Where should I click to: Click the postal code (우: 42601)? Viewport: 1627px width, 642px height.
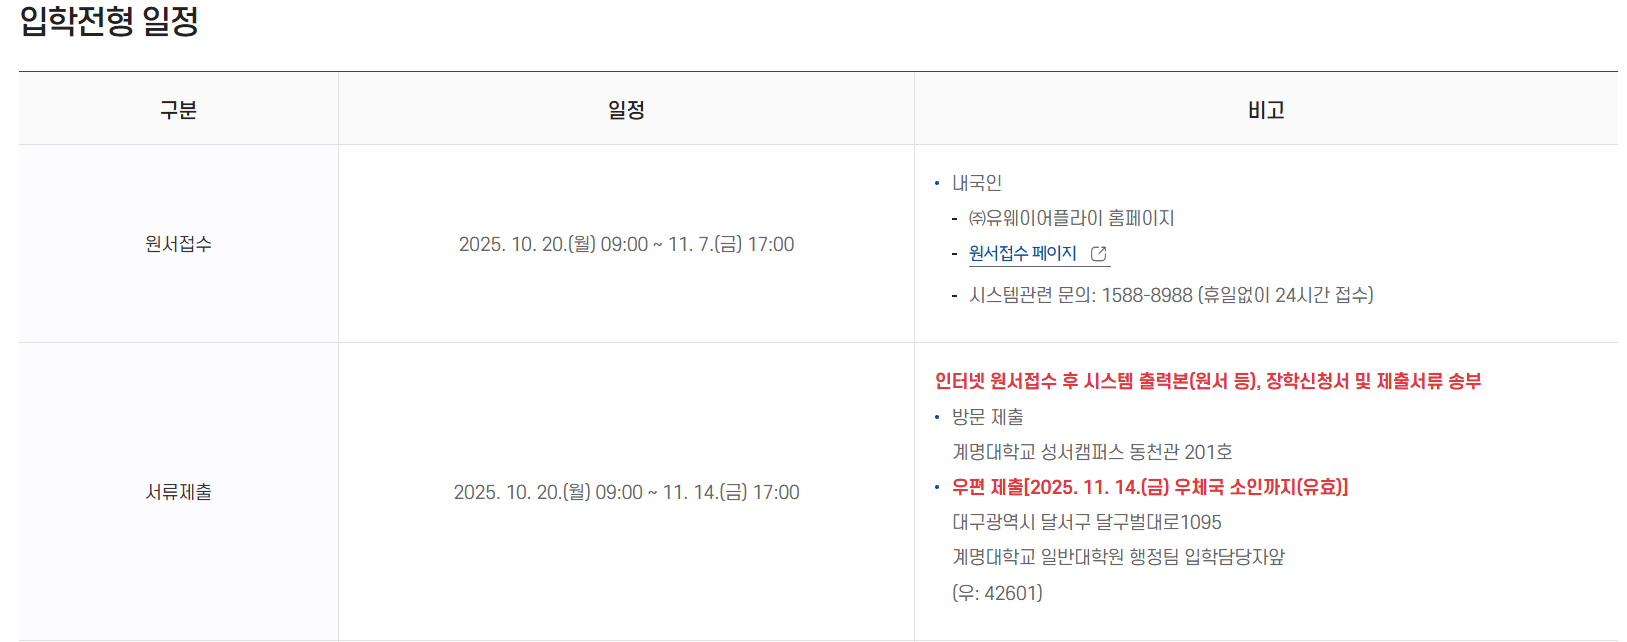997,593
